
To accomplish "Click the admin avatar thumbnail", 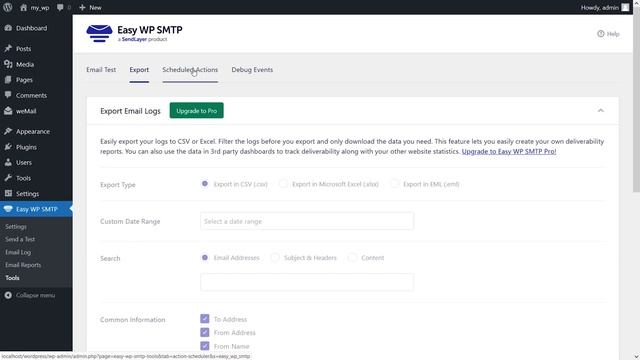I will [625, 7].
